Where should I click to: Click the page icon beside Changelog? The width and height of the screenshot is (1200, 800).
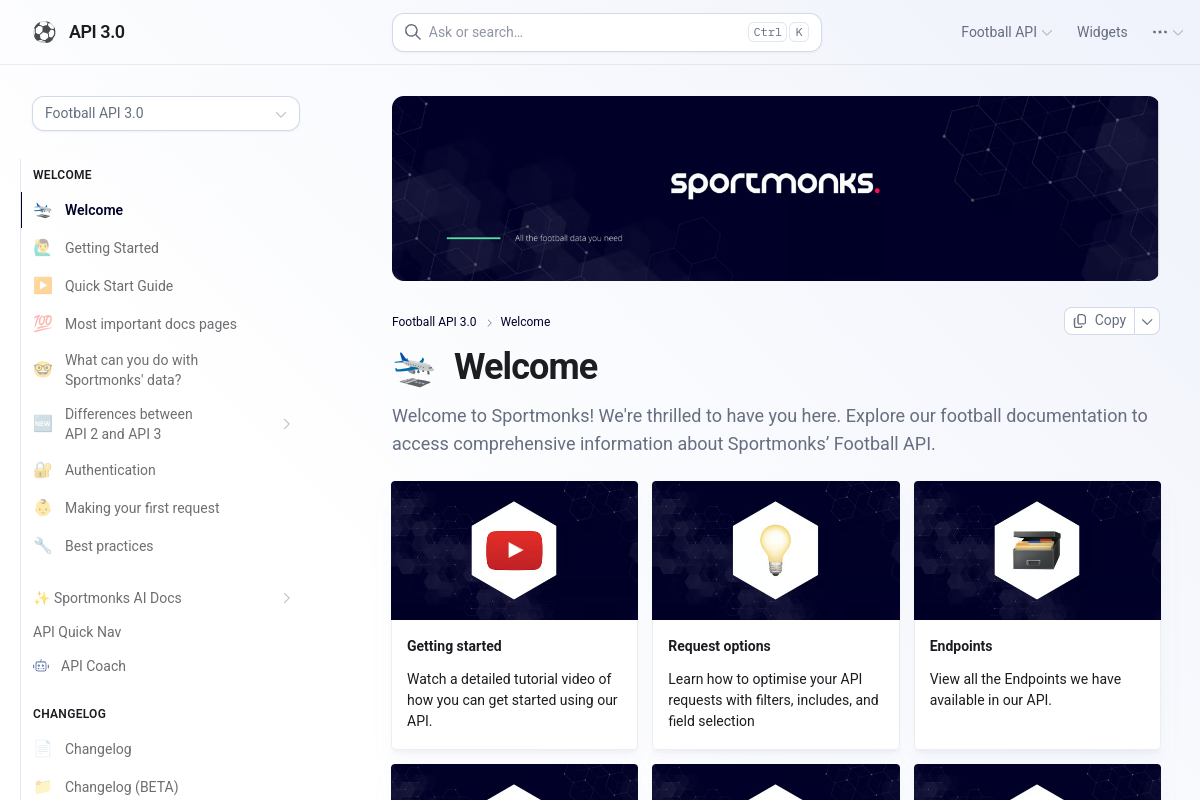[x=42, y=749]
